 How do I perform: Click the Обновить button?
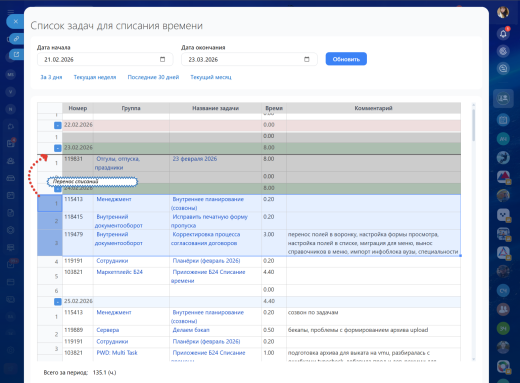tap(346, 59)
